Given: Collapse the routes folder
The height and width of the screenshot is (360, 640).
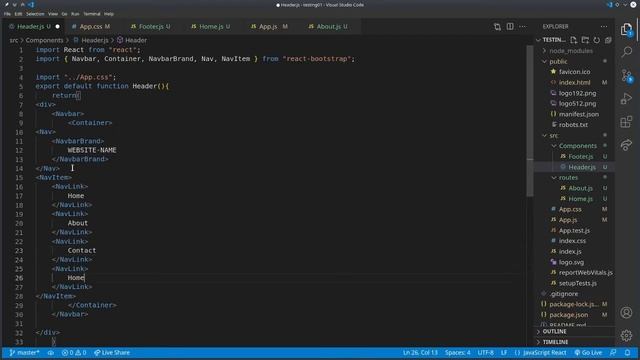Looking at the screenshot, I should pyautogui.click(x=568, y=178).
